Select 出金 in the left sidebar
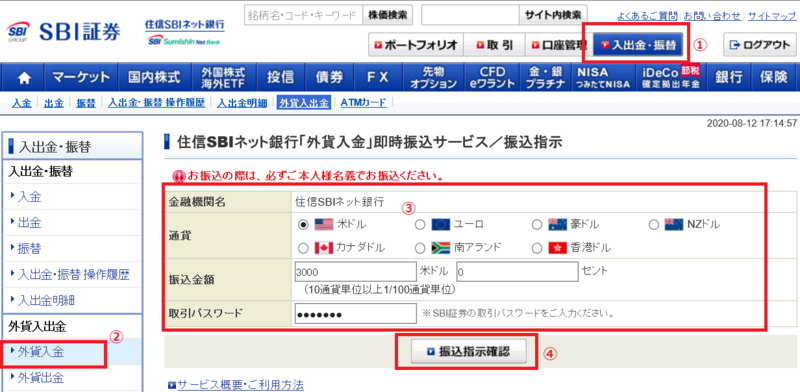 pyautogui.click(x=72, y=223)
